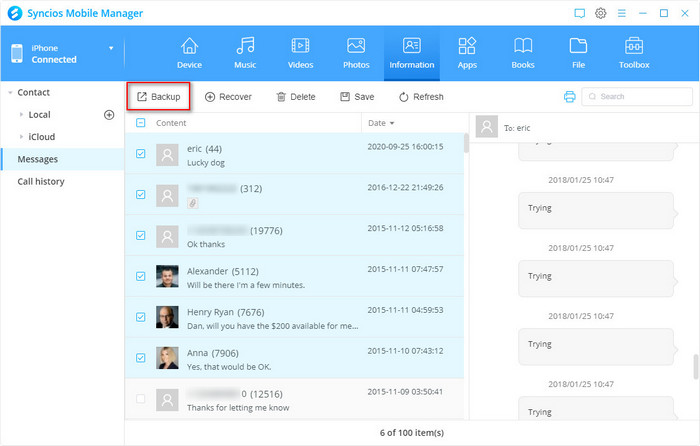Click Anna's profile photo
700x446 pixels.
[x=167, y=358]
